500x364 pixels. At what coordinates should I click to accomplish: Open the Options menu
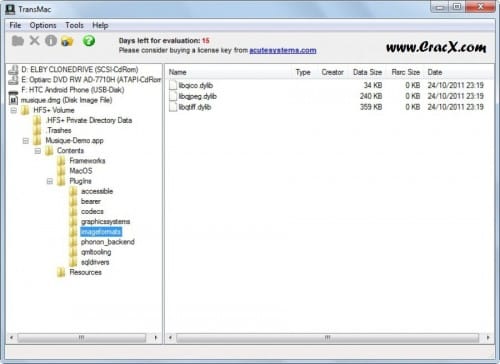(x=43, y=25)
